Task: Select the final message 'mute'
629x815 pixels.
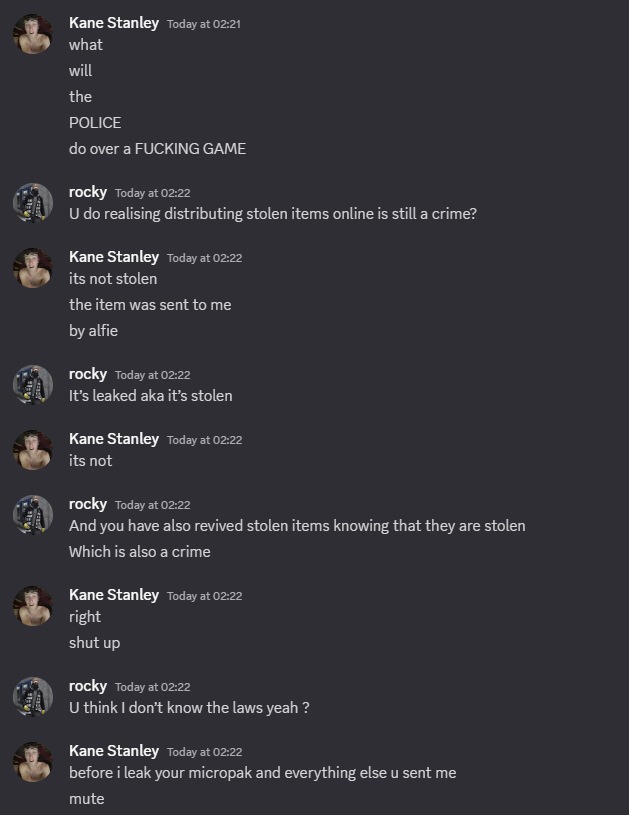Action: click(x=86, y=799)
